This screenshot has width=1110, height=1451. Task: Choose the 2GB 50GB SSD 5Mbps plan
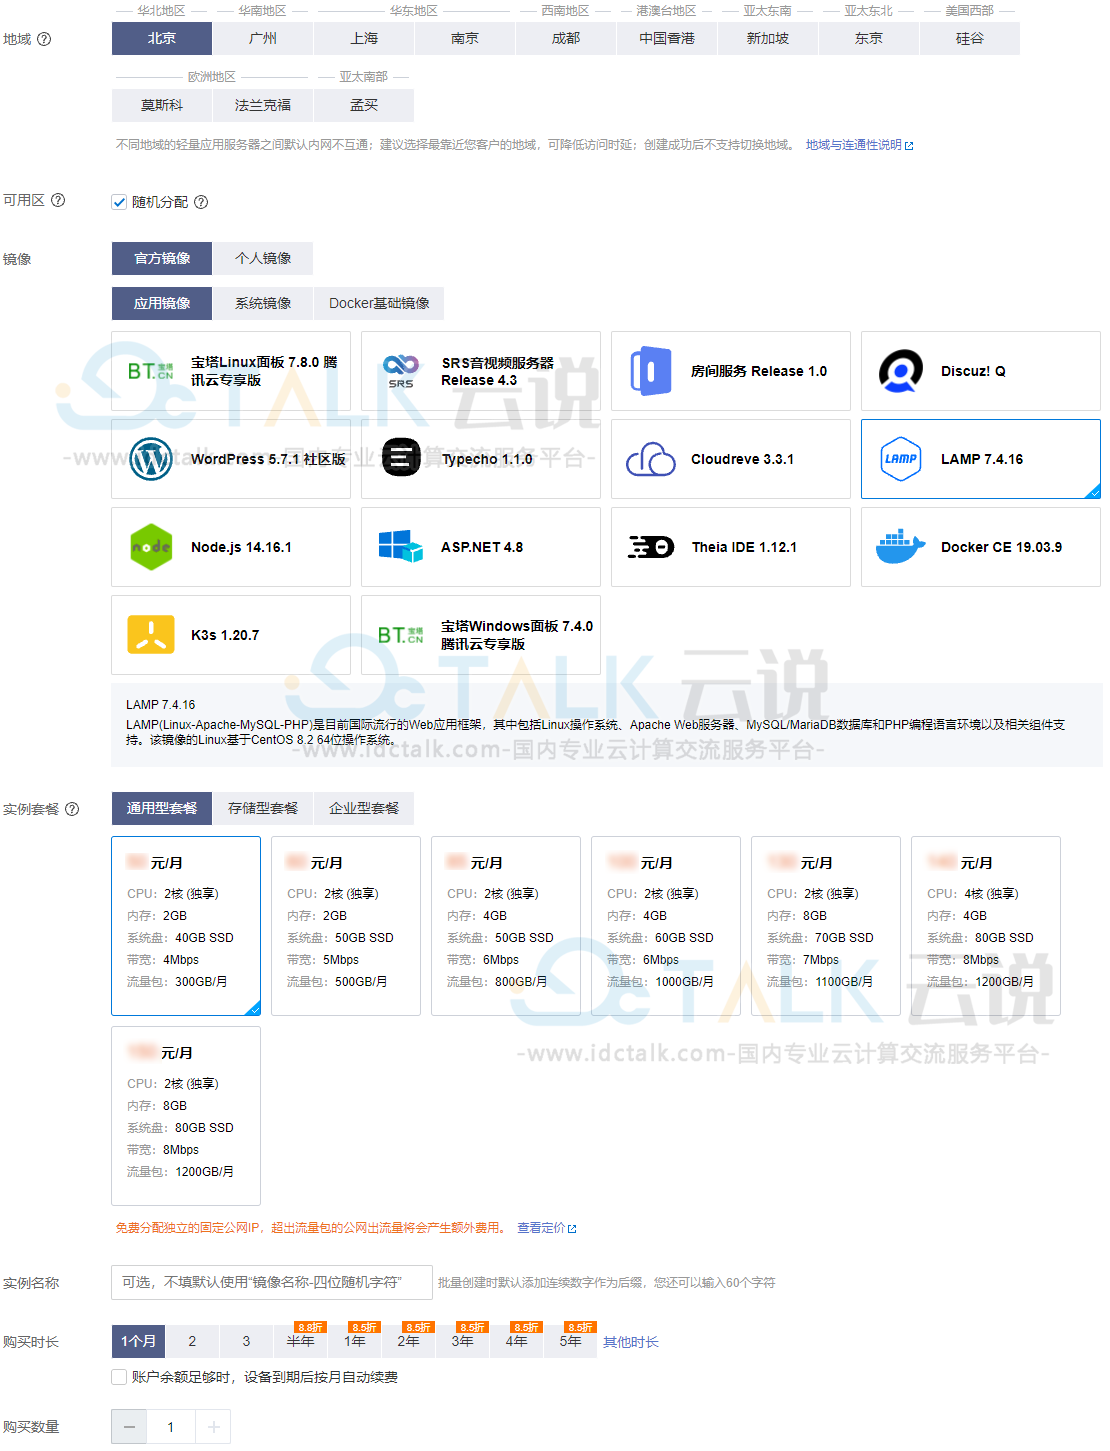(346, 926)
